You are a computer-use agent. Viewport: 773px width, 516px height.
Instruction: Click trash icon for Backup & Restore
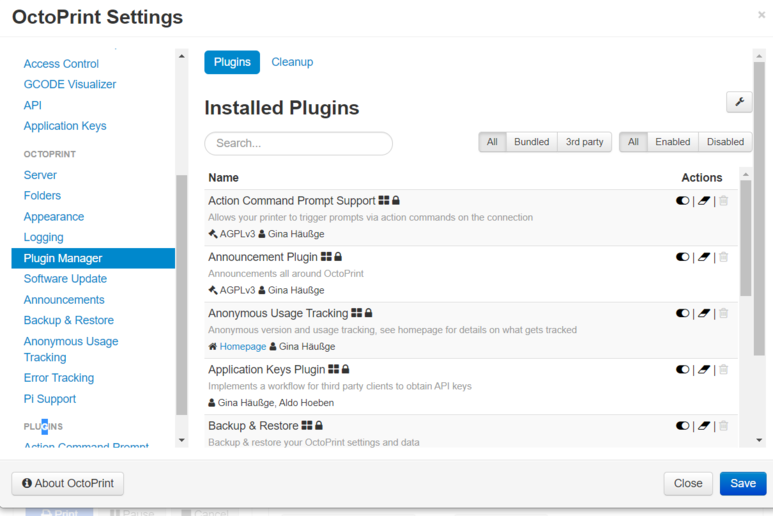coord(723,425)
